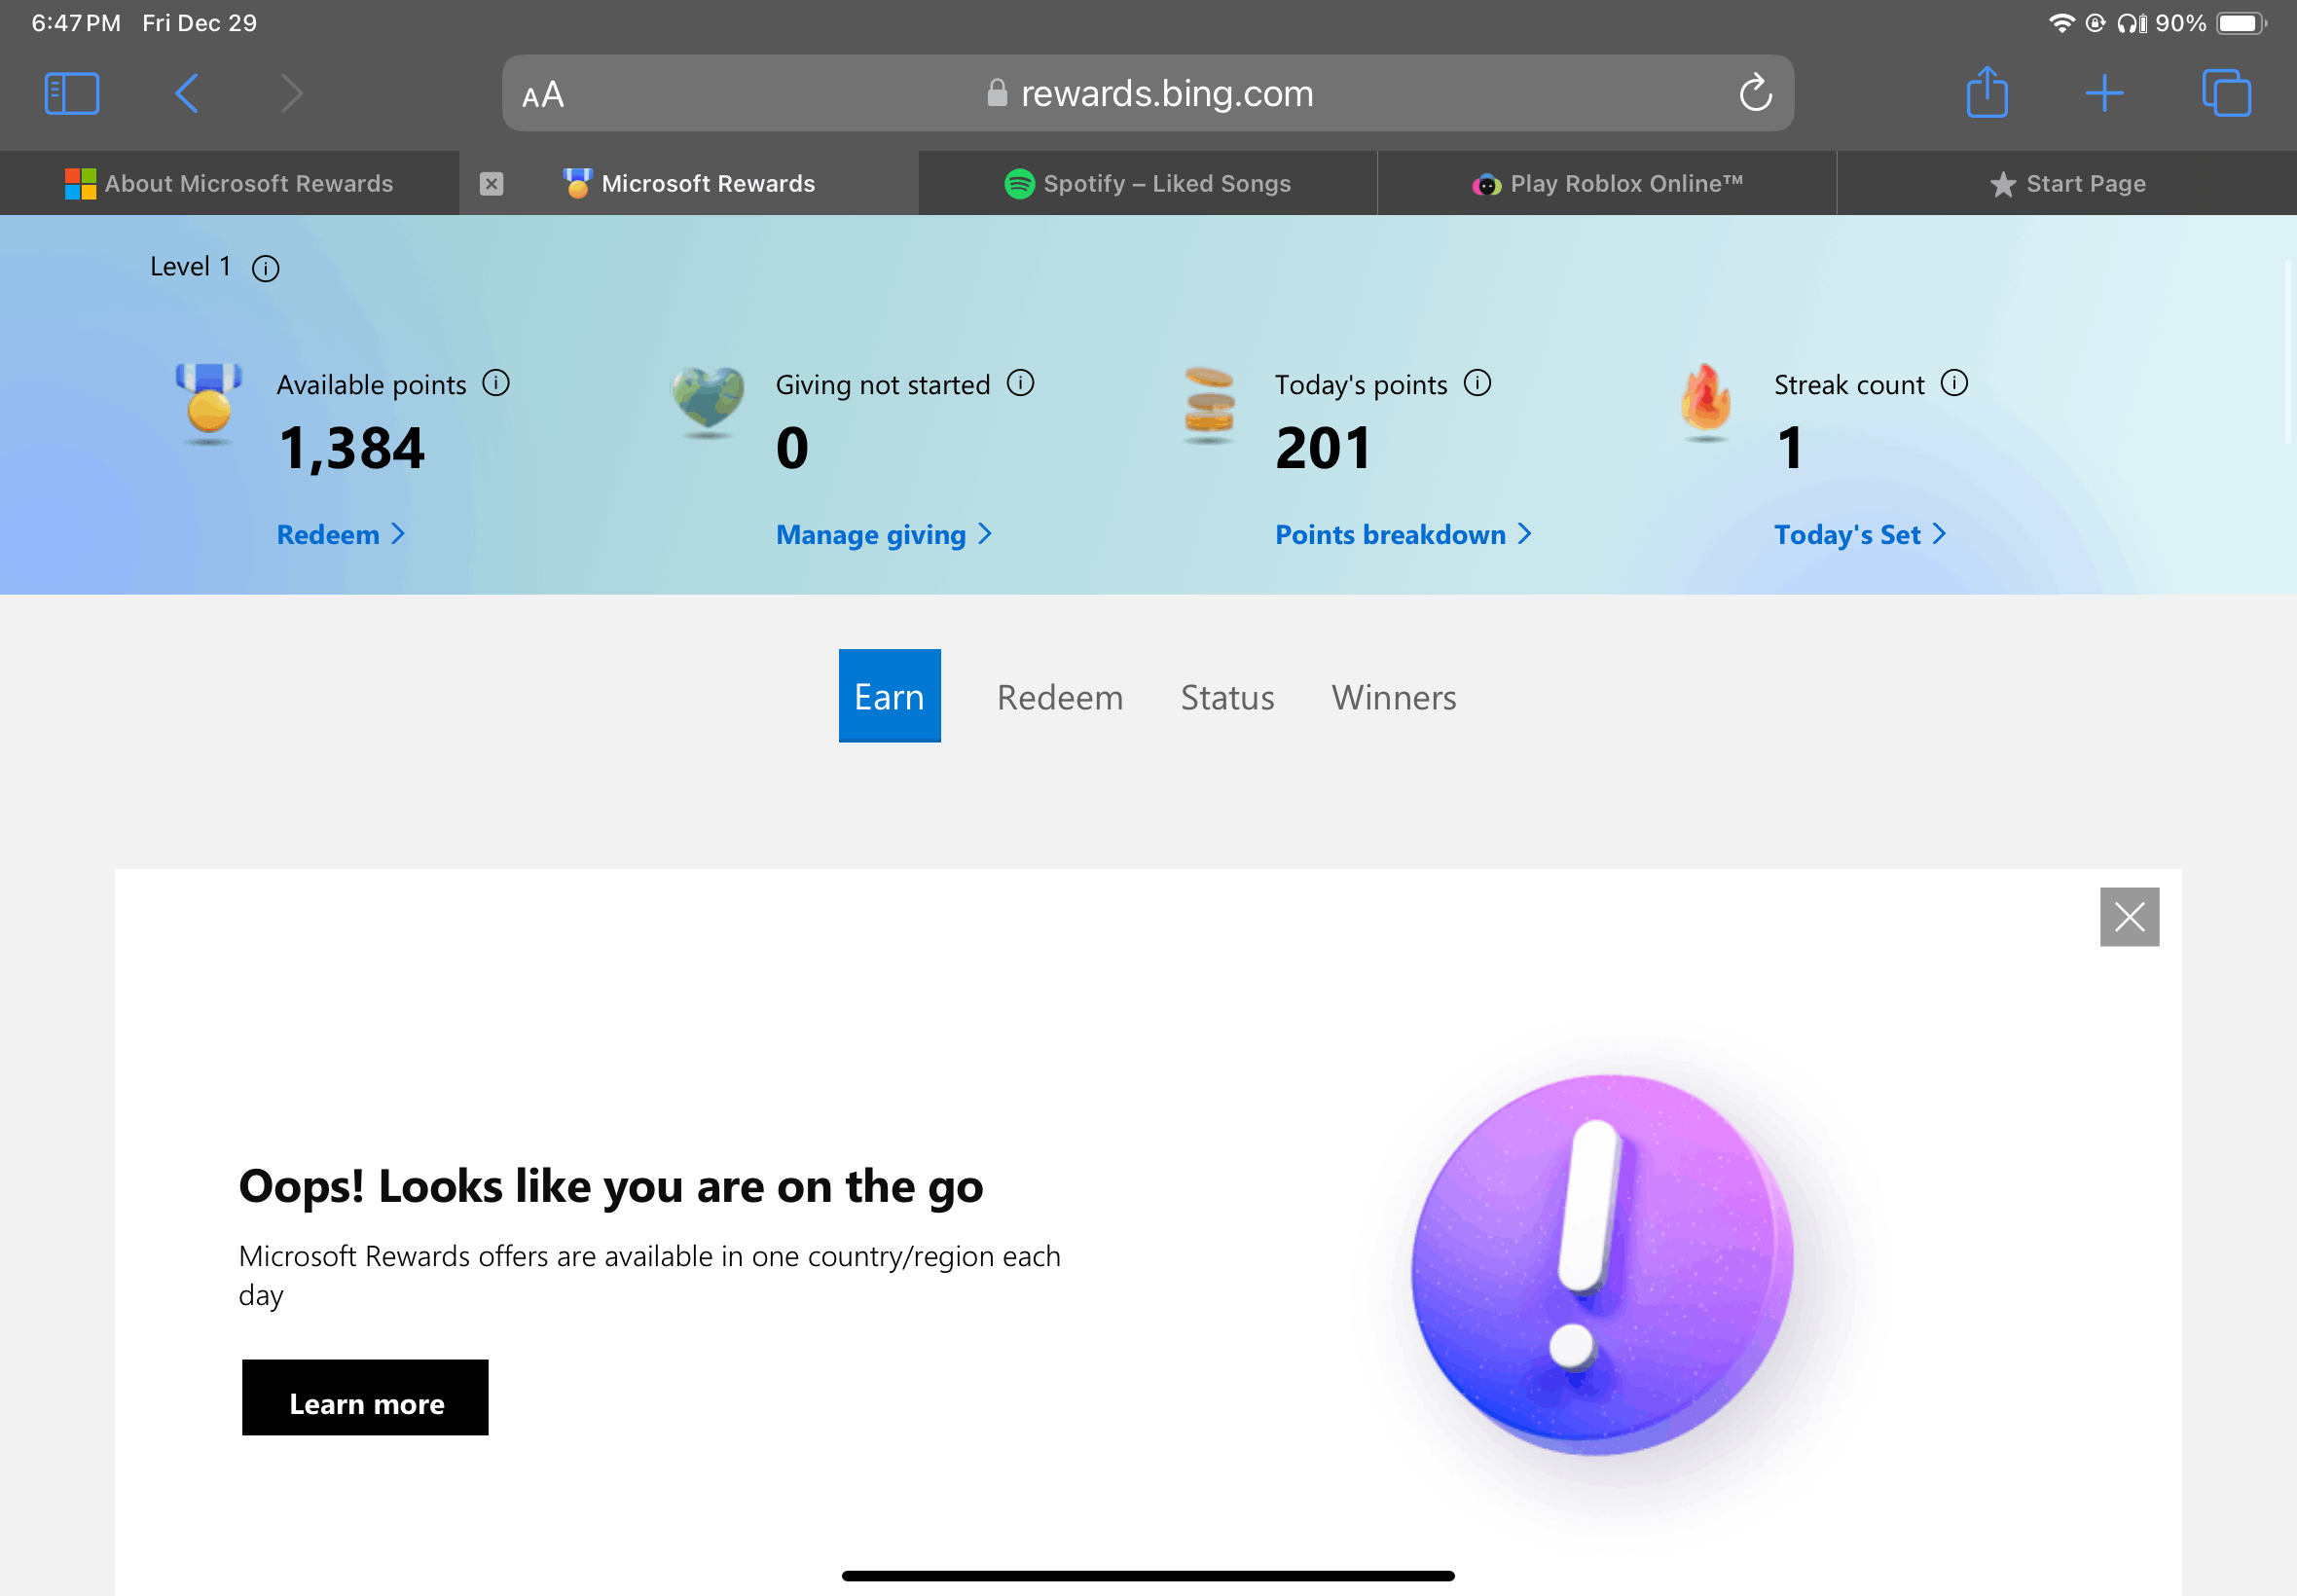Reload the page with the refresh icon

[1755, 94]
